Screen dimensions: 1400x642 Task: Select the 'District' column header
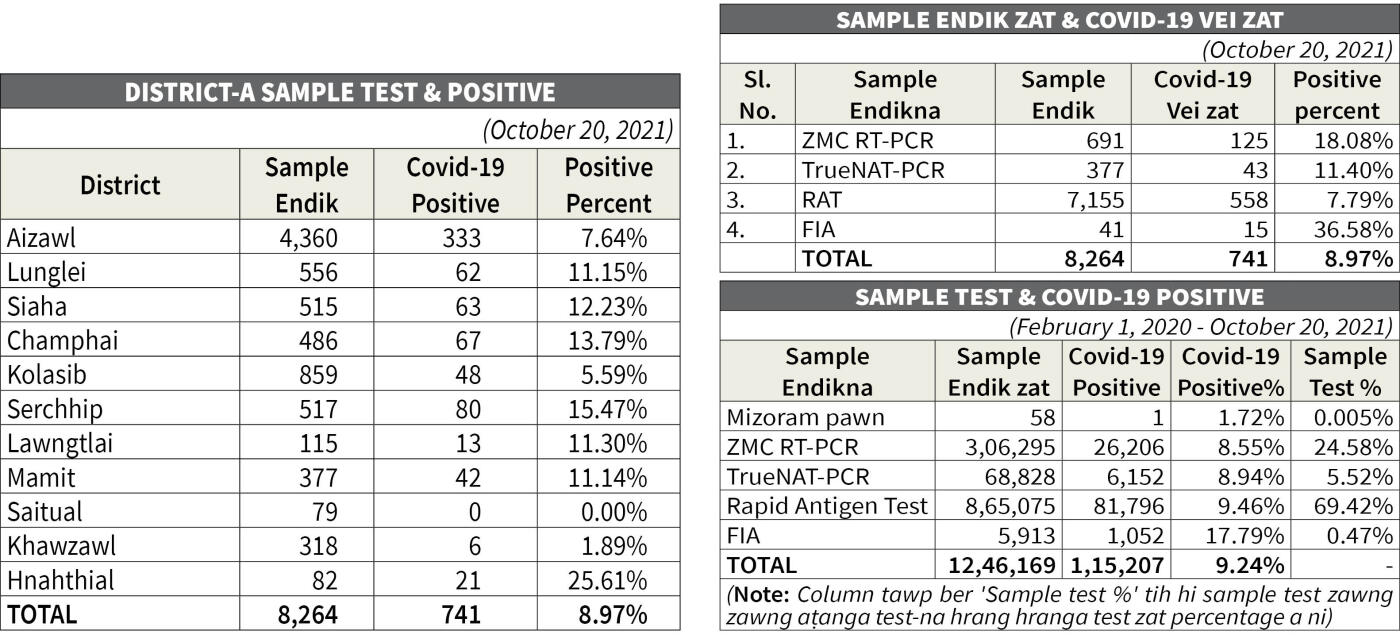tap(120, 185)
